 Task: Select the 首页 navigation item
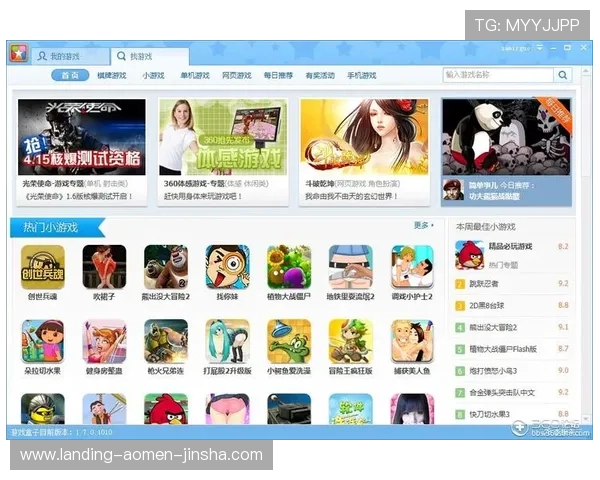point(70,75)
